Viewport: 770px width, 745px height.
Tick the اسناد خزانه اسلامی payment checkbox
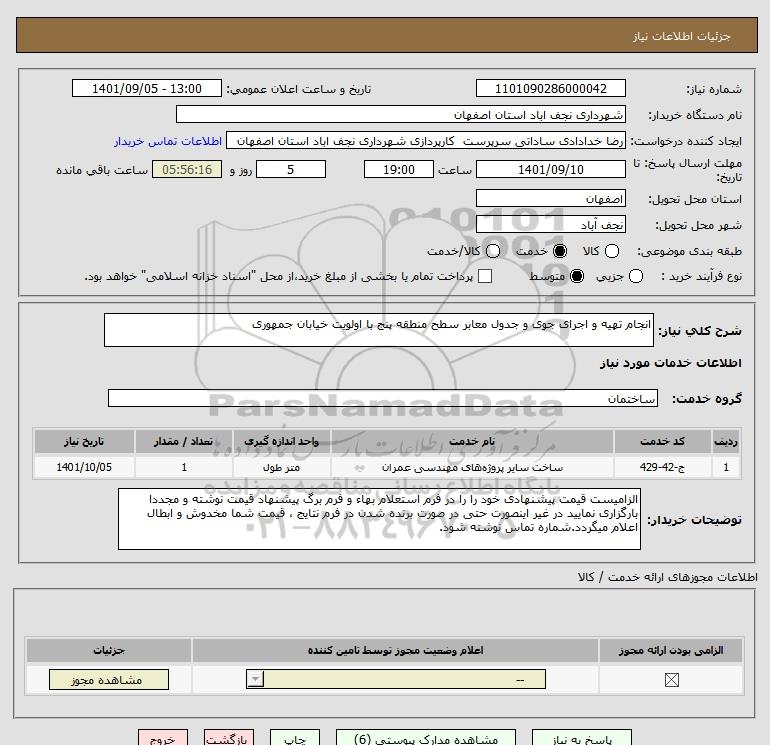(485, 276)
